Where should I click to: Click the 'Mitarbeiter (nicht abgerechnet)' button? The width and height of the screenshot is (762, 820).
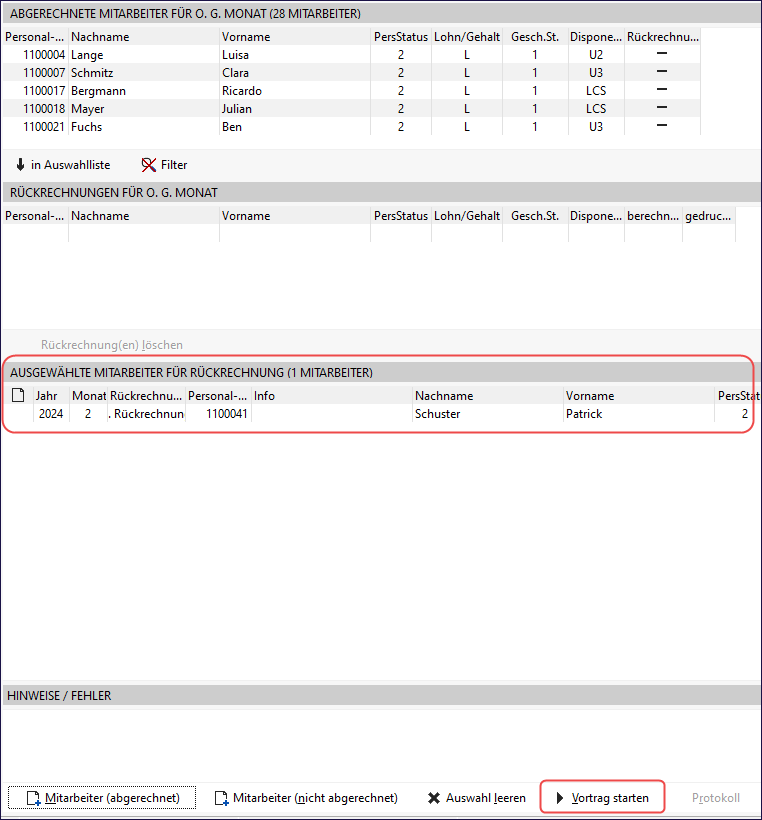coord(306,798)
